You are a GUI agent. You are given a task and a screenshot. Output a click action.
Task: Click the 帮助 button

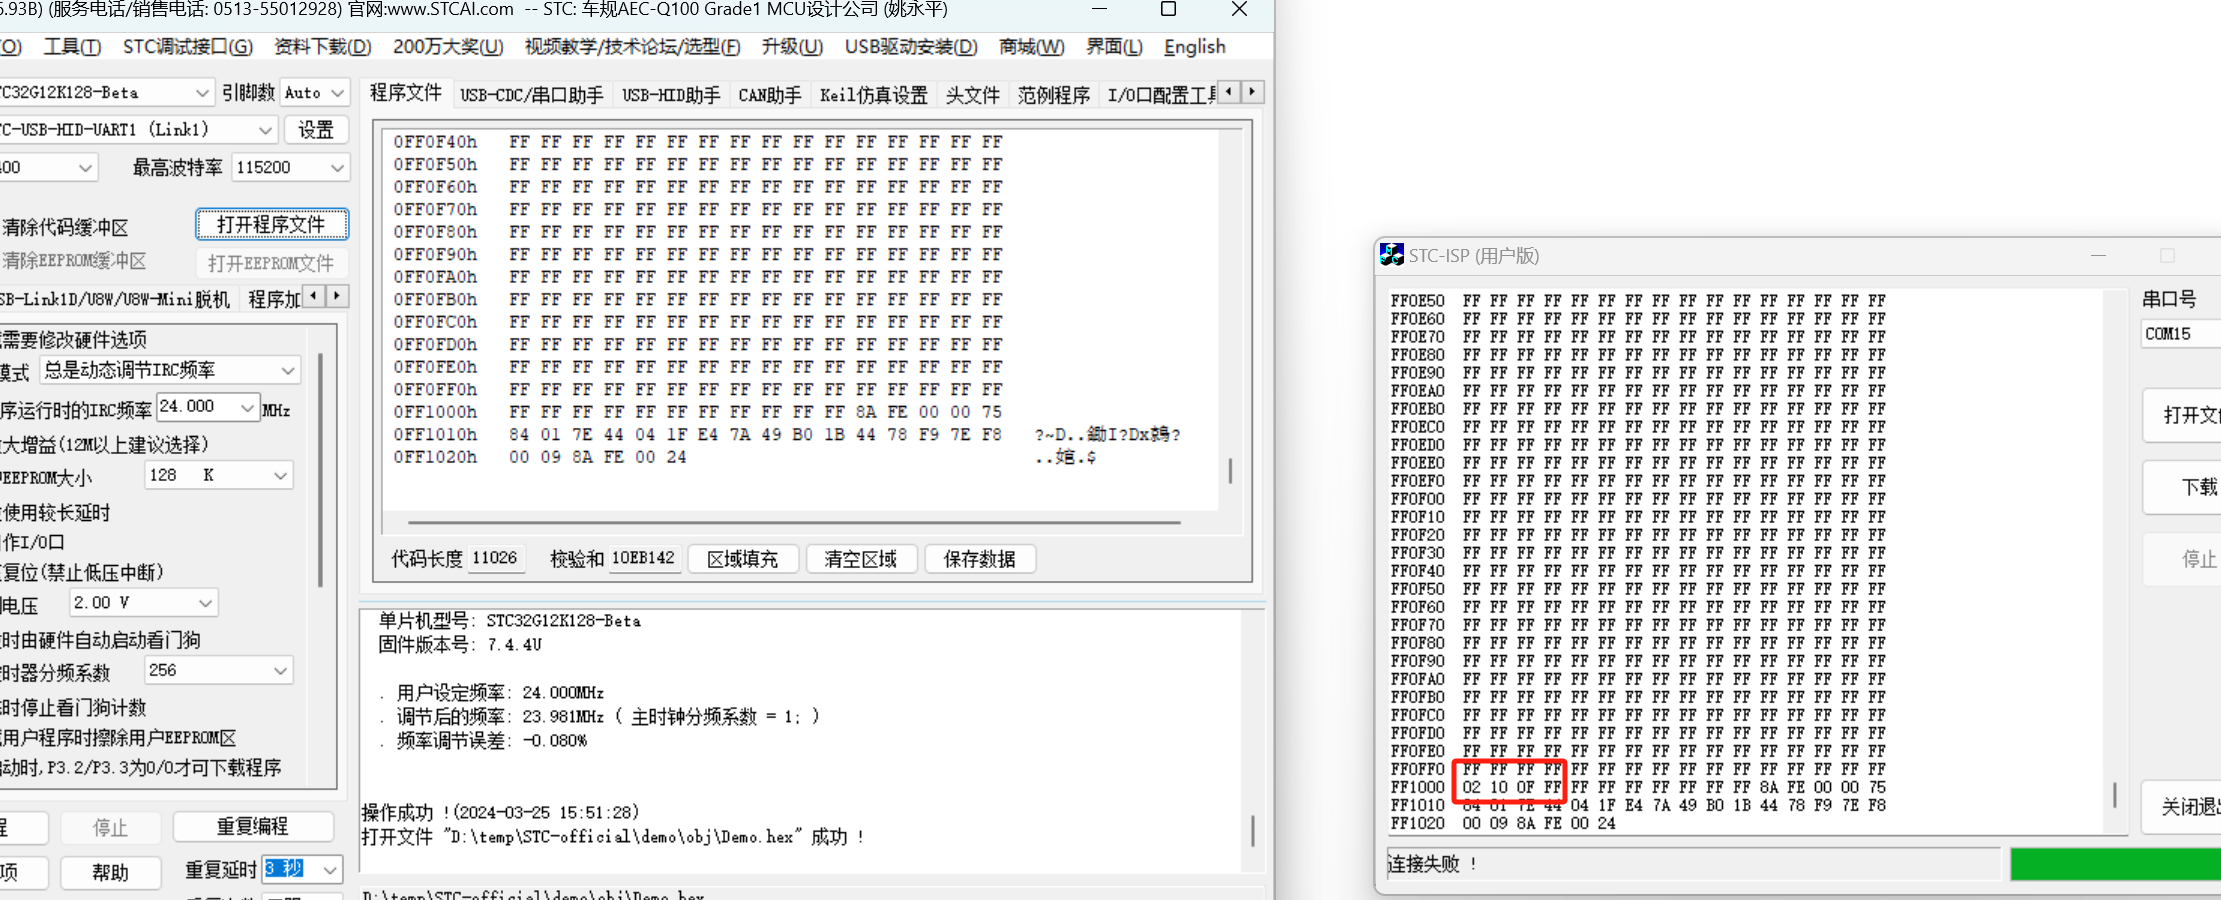[110, 872]
